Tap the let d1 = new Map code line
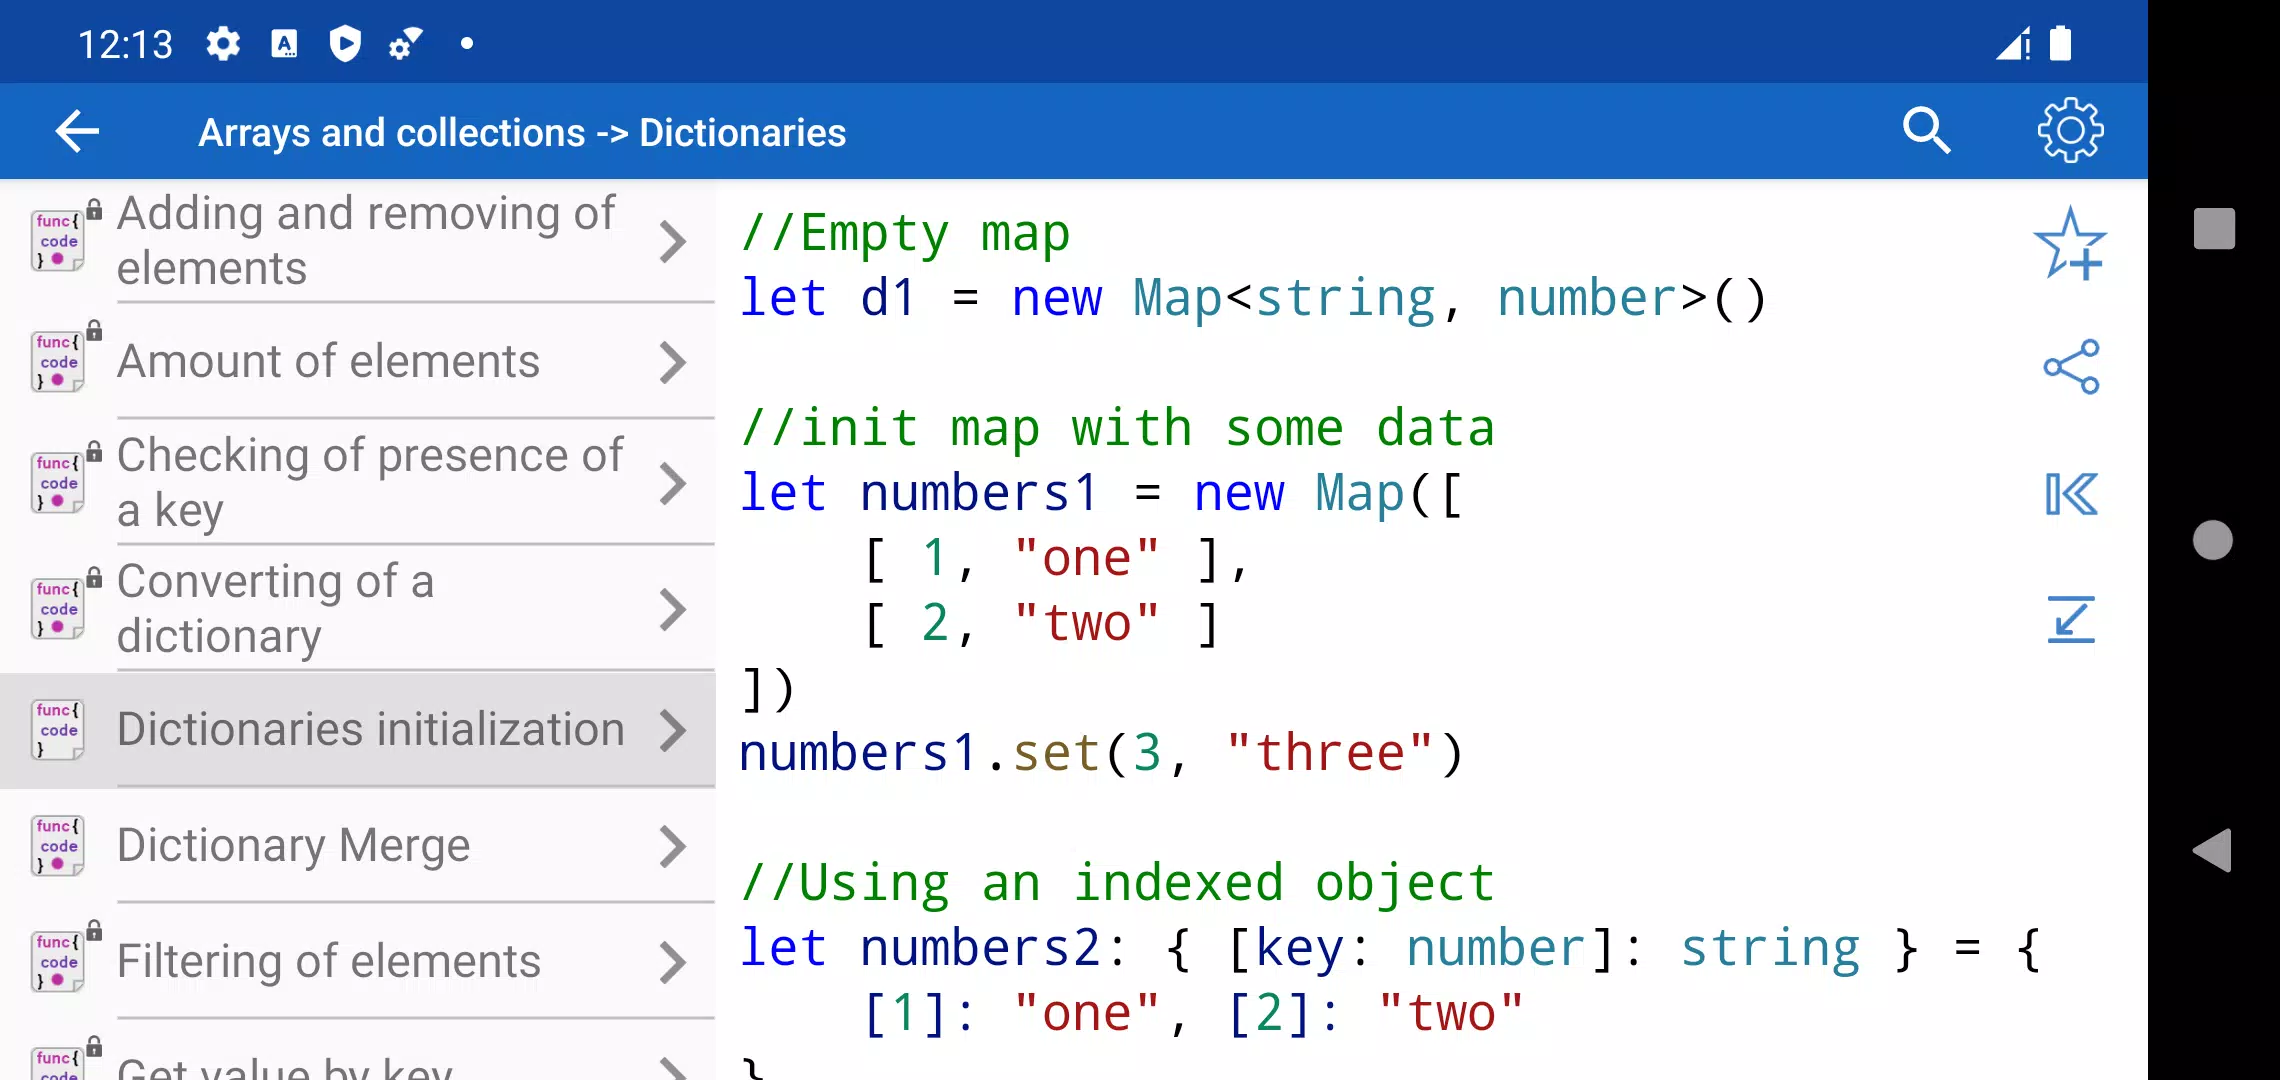Image resolution: width=2280 pixels, height=1080 pixels. click(1253, 299)
